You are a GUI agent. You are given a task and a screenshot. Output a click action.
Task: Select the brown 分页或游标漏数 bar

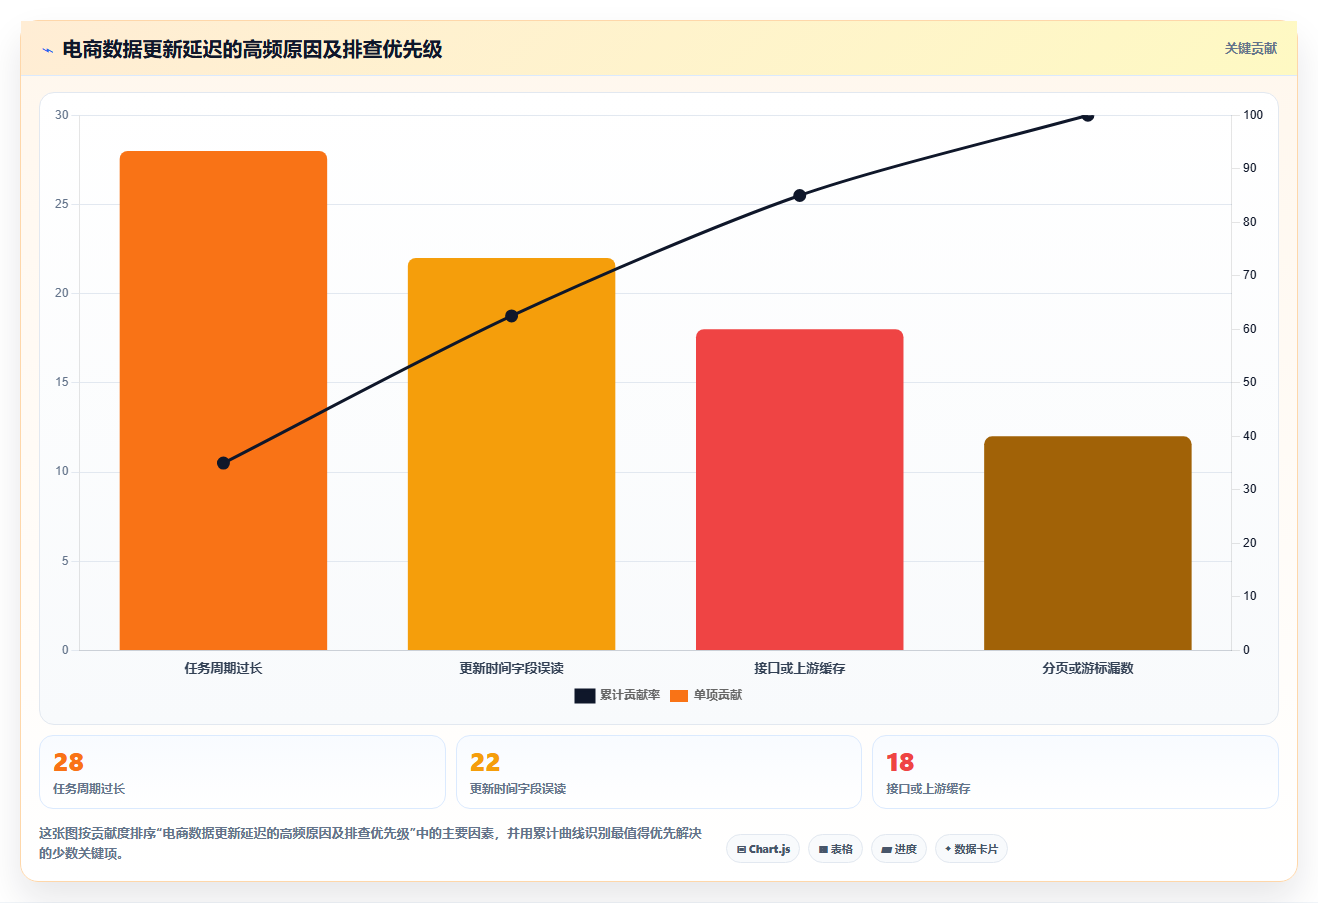click(1087, 543)
